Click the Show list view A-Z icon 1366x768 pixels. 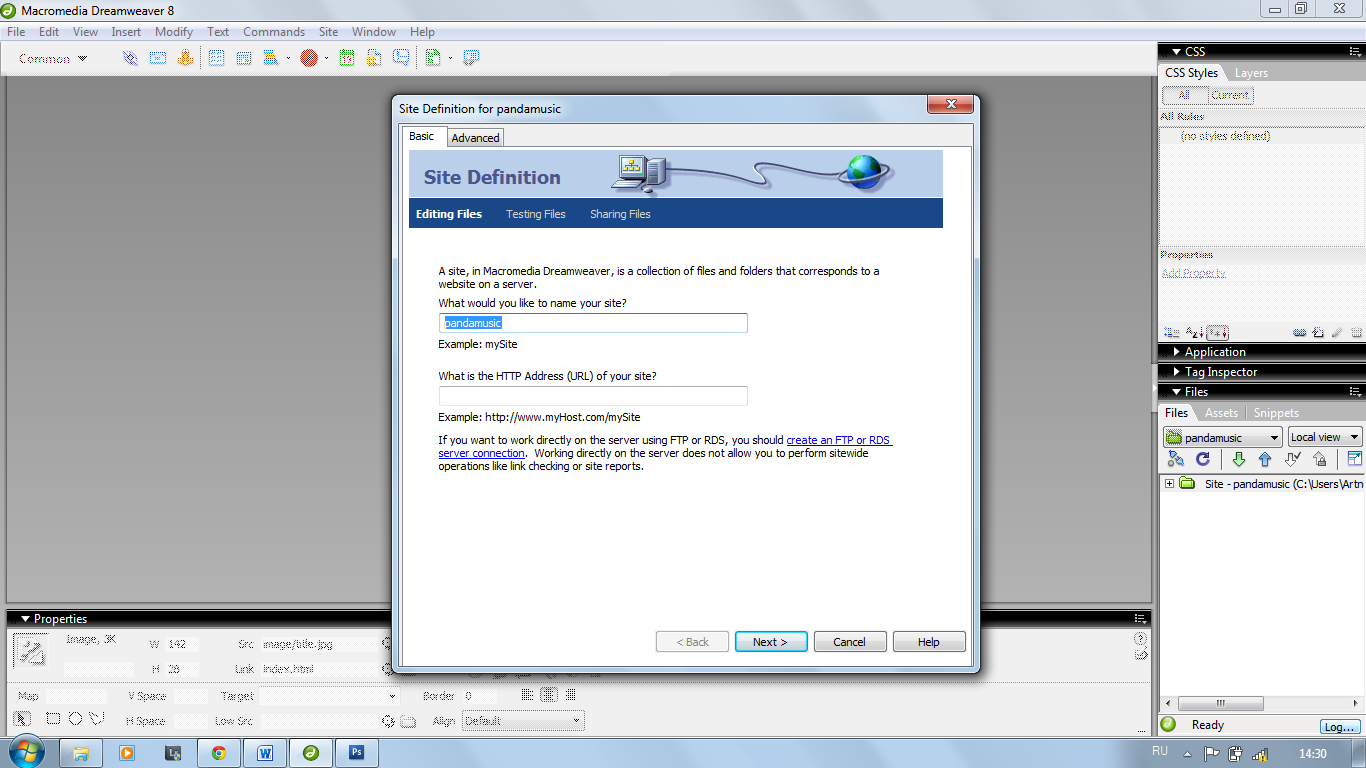[1194, 333]
